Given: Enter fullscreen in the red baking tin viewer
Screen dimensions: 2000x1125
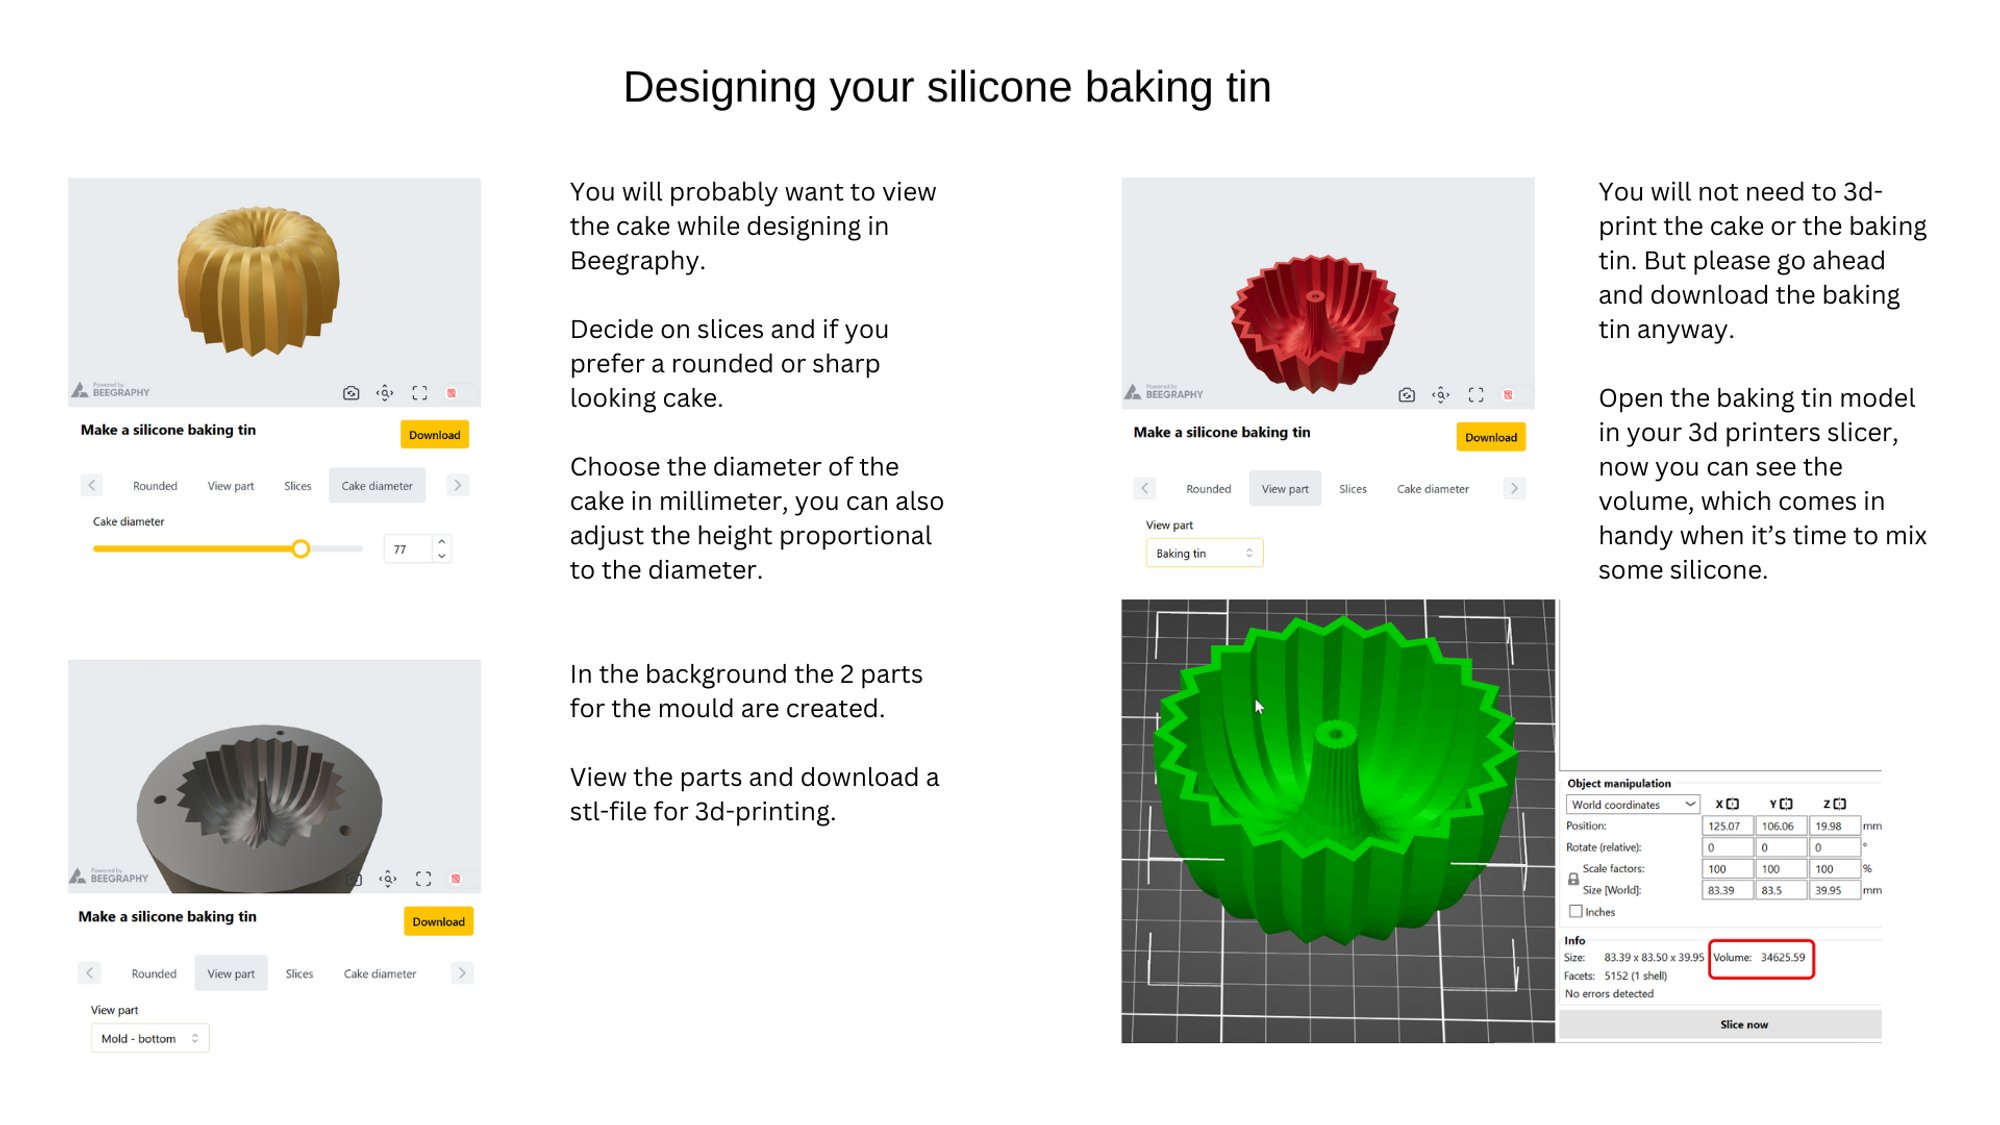Looking at the screenshot, I should 1476,395.
